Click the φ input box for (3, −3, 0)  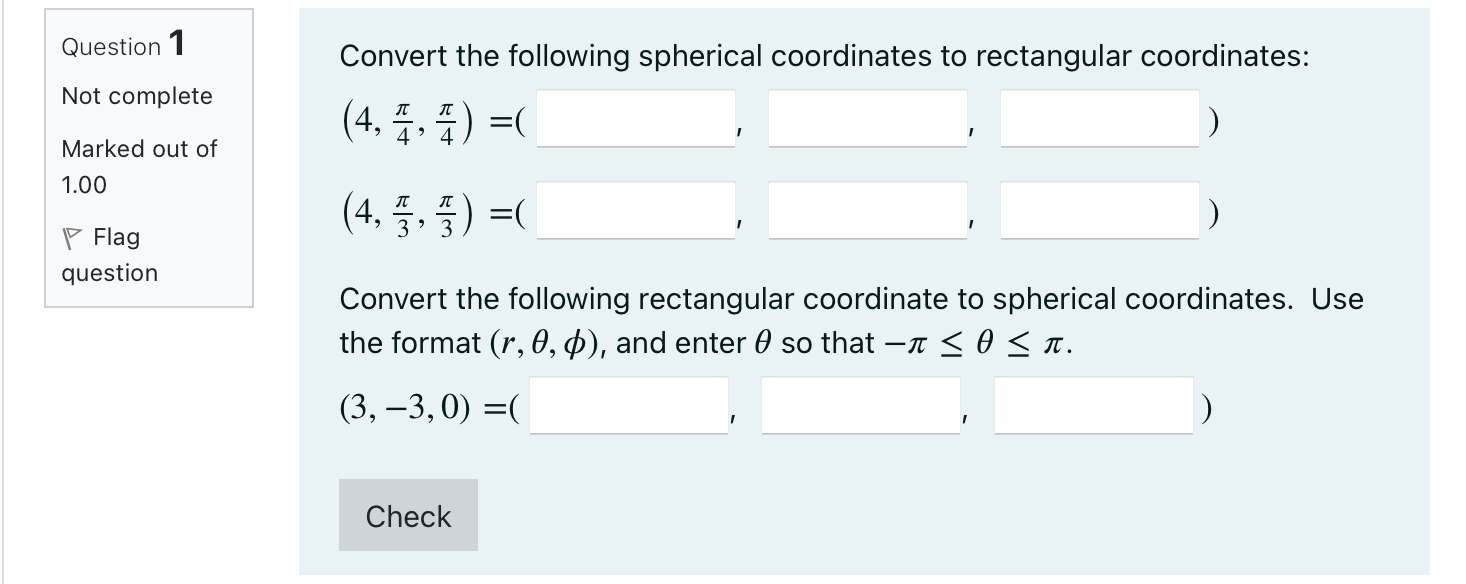coord(1090,405)
